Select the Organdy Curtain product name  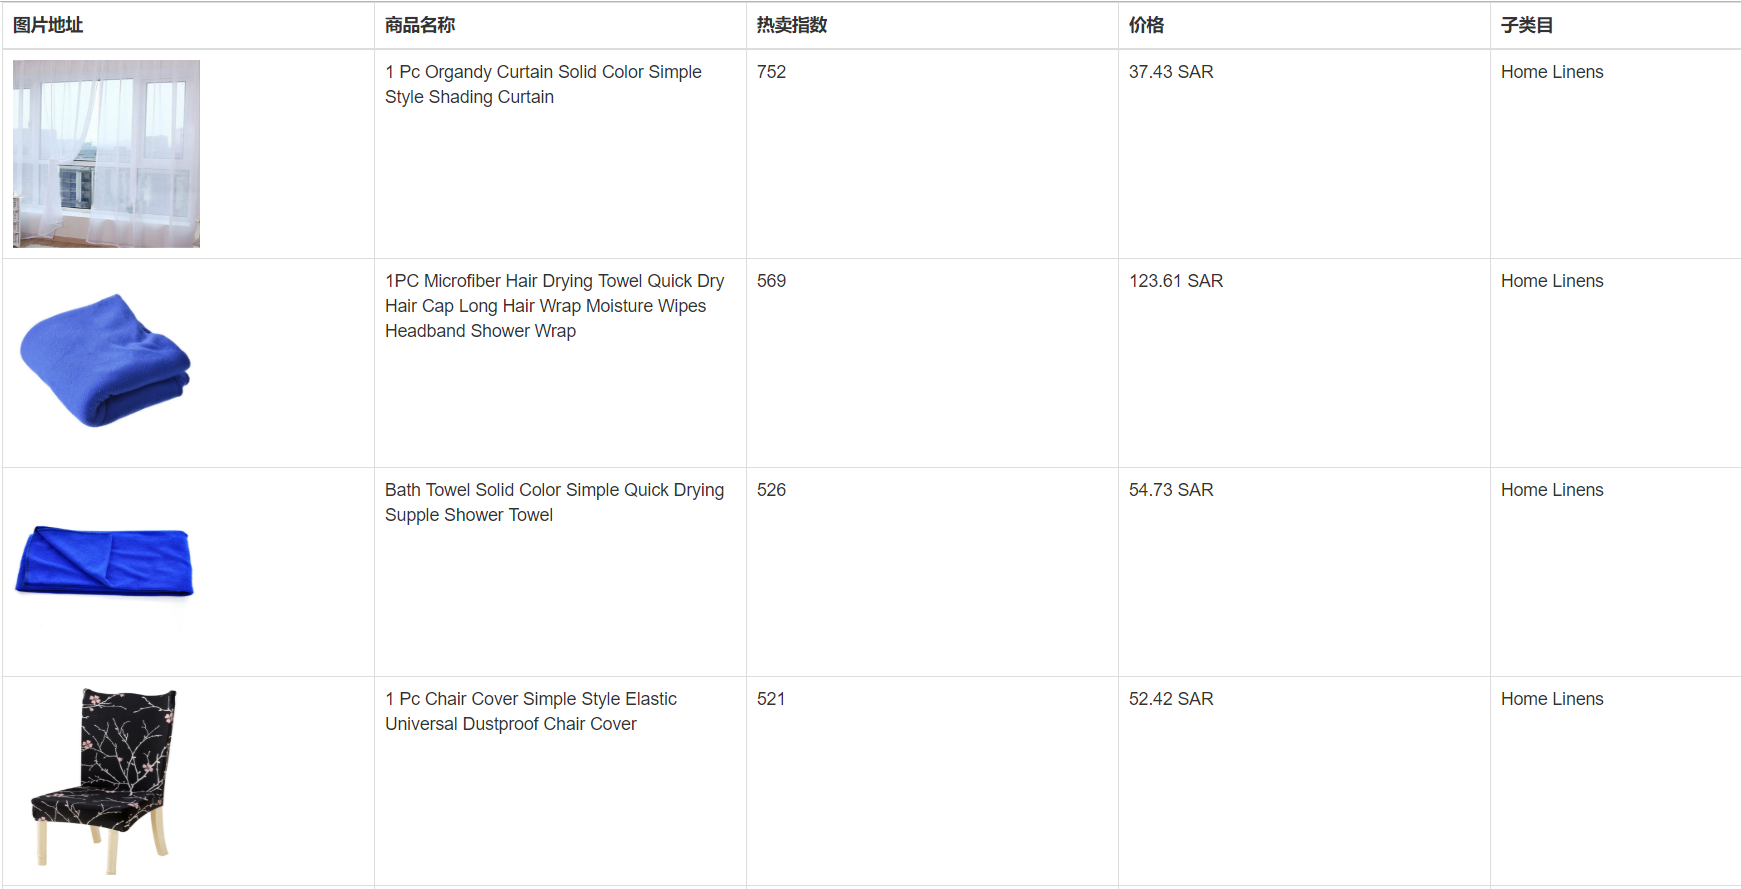[543, 84]
